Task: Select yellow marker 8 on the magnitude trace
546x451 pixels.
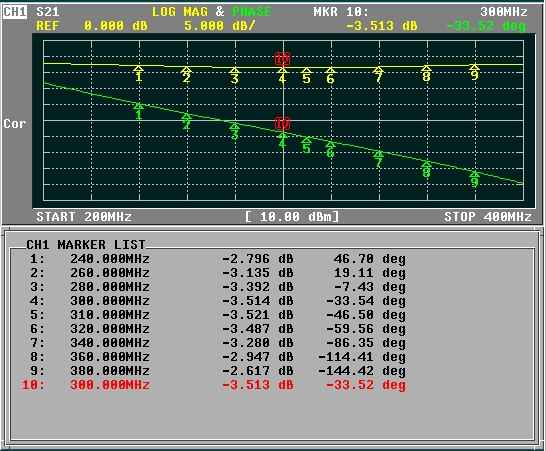Action: pyautogui.click(x=427, y=73)
